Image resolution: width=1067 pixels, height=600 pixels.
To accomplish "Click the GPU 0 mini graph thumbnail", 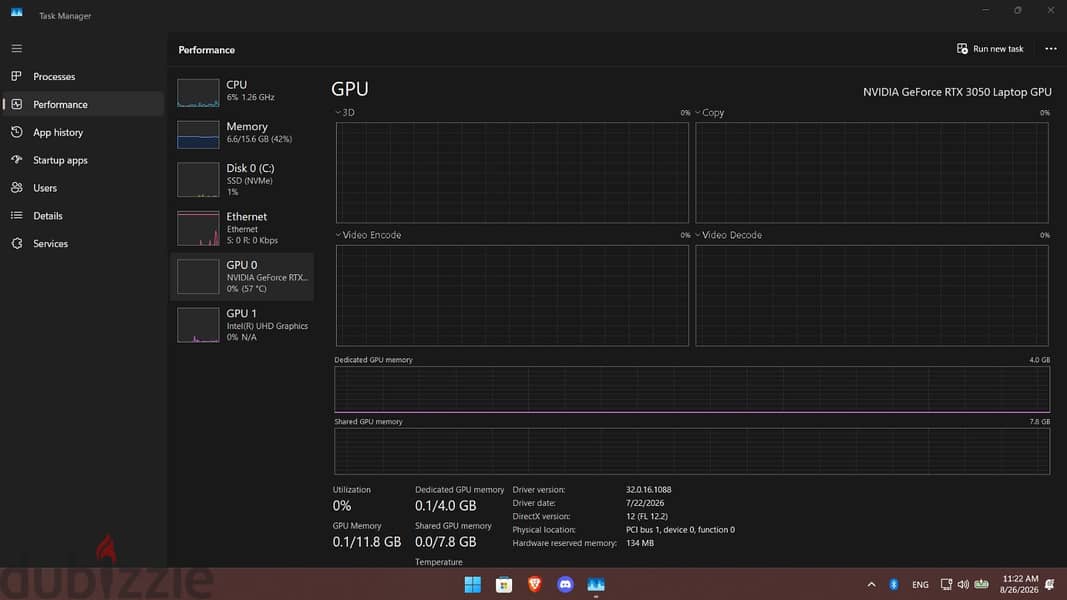I will pos(198,276).
